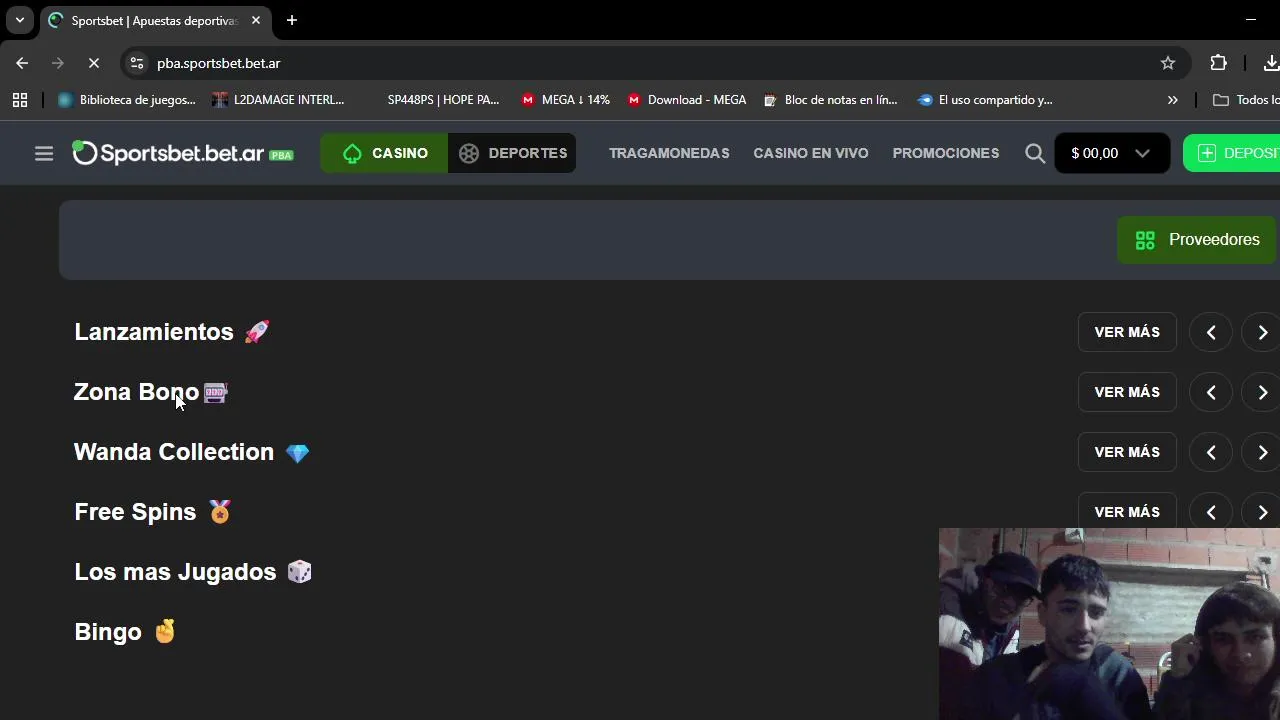Viewport: 1280px width, 720px height.
Task: Switch to the DEPORTES section
Action: pyautogui.click(x=512, y=153)
